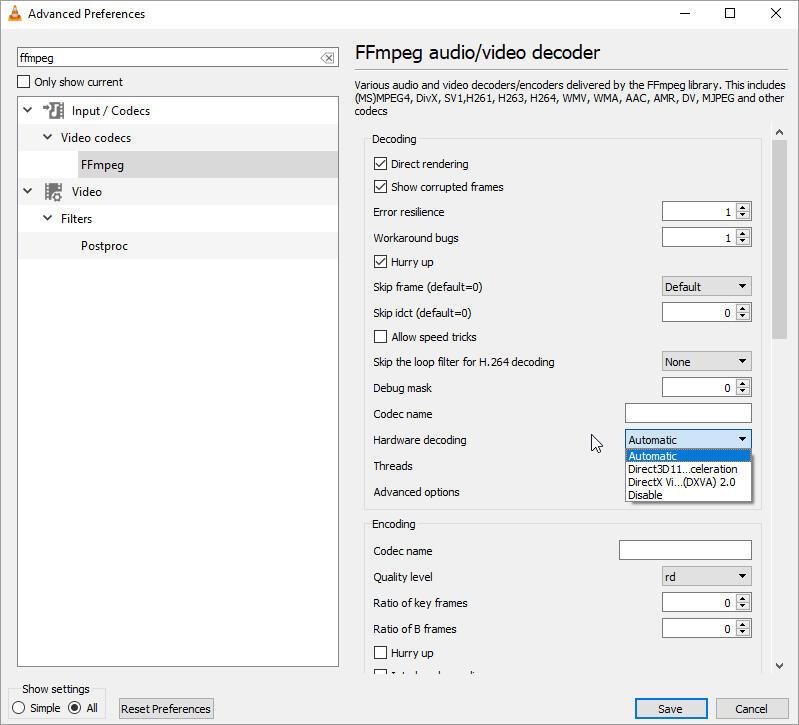This screenshot has width=799, height=725.
Task: Choose DirectX Video (DXVA) 2.0 option
Action: point(688,482)
